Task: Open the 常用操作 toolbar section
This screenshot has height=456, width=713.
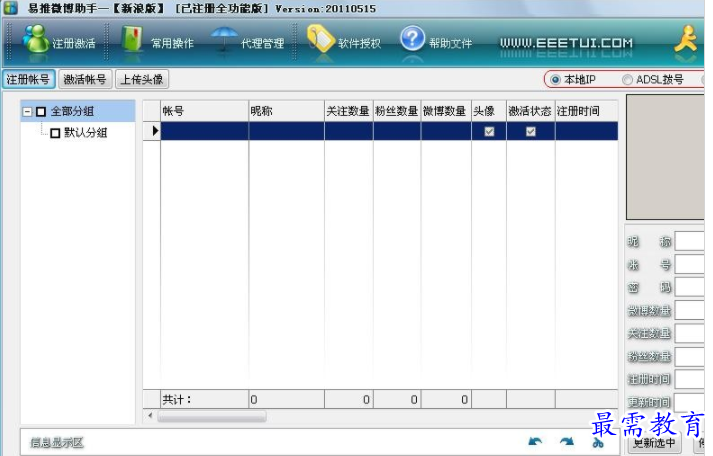Action: [157, 43]
